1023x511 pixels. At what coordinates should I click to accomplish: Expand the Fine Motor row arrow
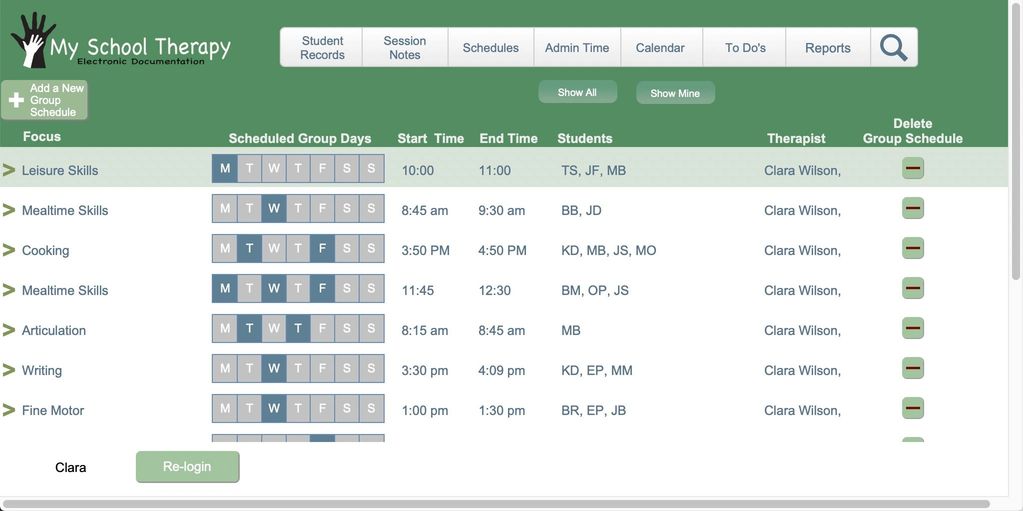click(x=9, y=410)
